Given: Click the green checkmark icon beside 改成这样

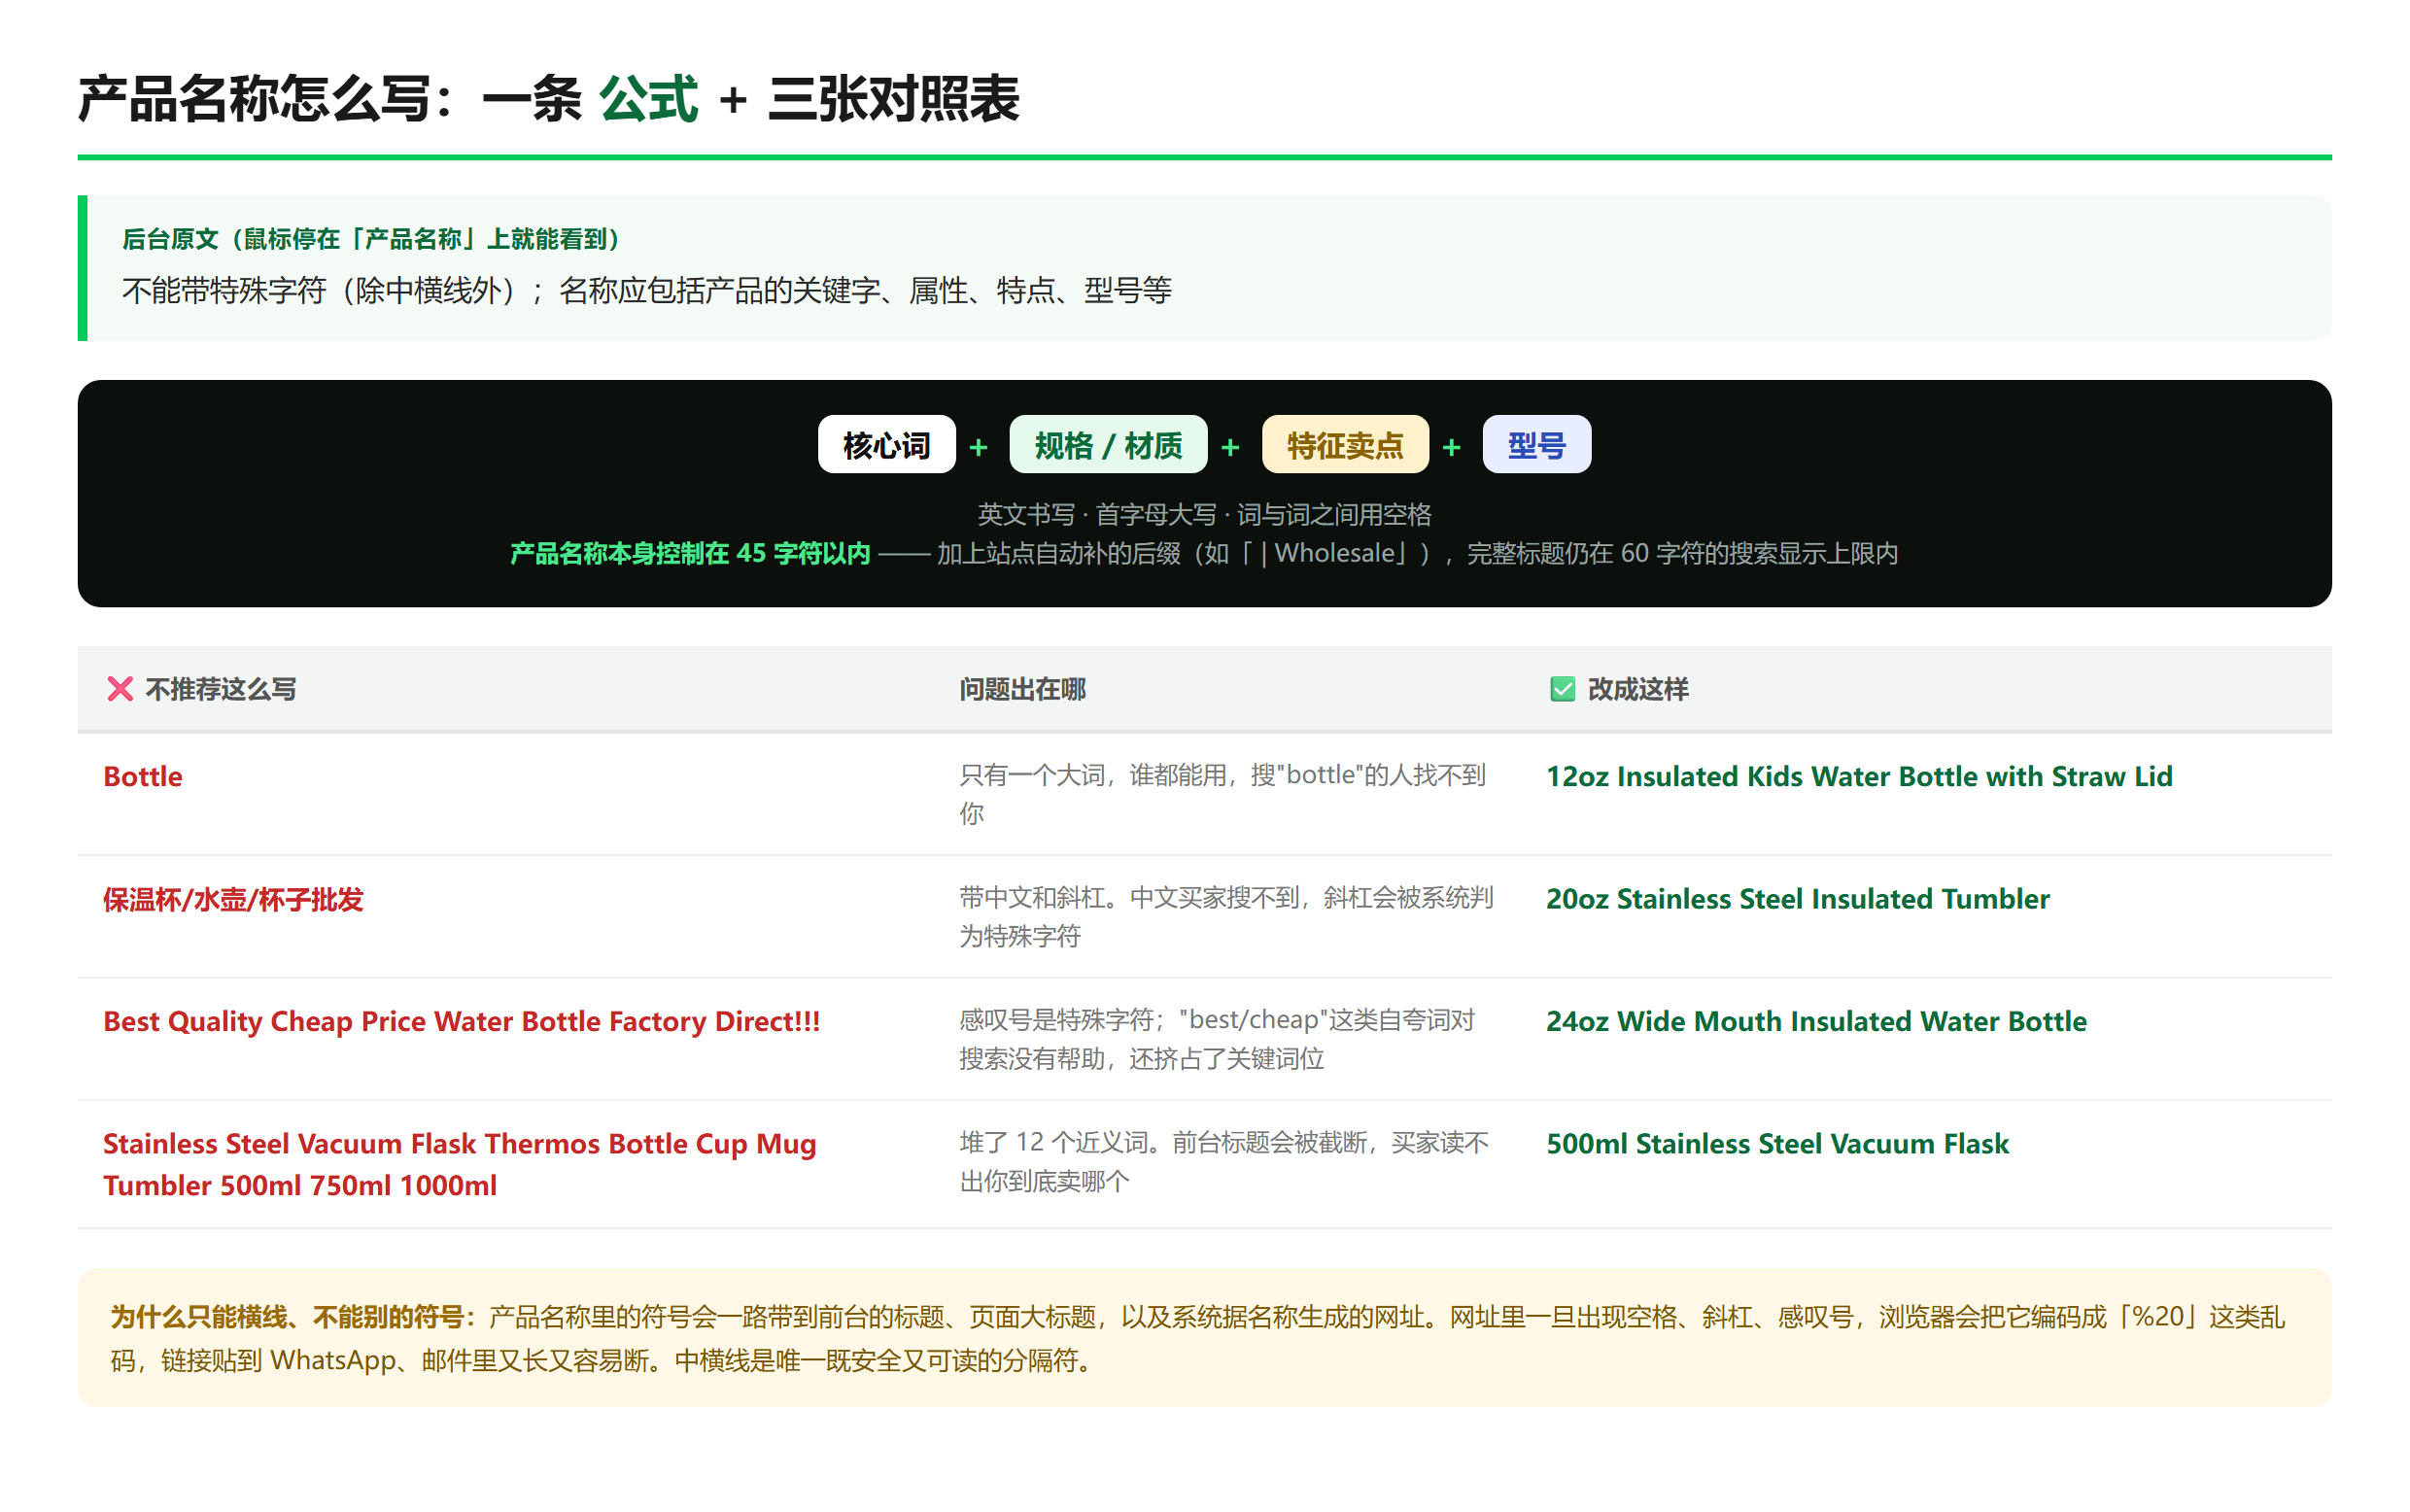Looking at the screenshot, I should click(x=1561, y=689).
